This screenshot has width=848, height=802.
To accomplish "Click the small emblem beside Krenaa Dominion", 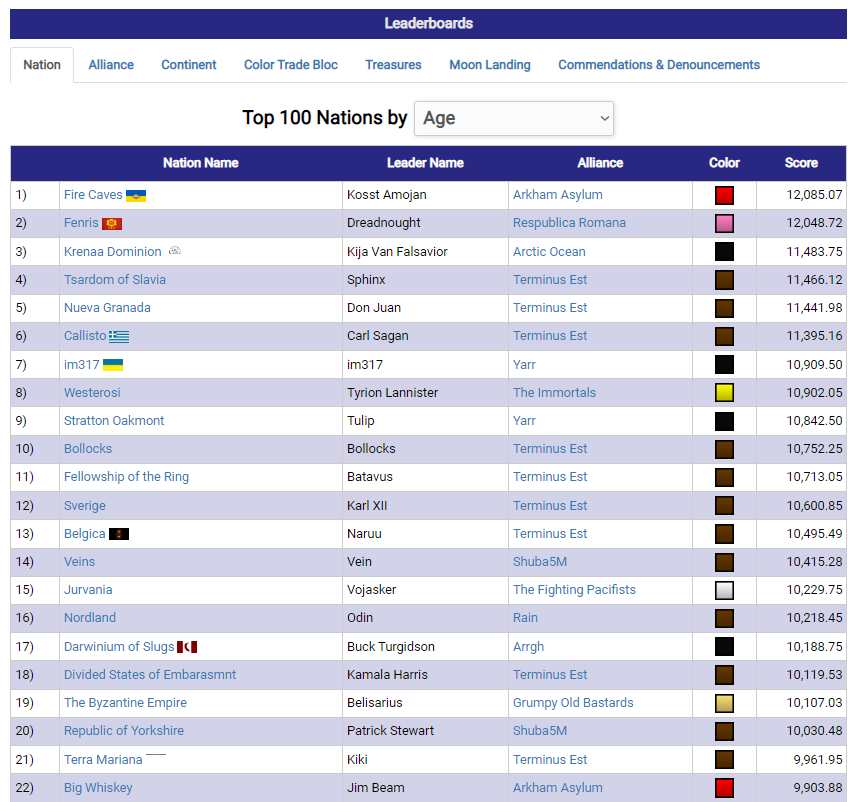I will [x=174, y=251].
